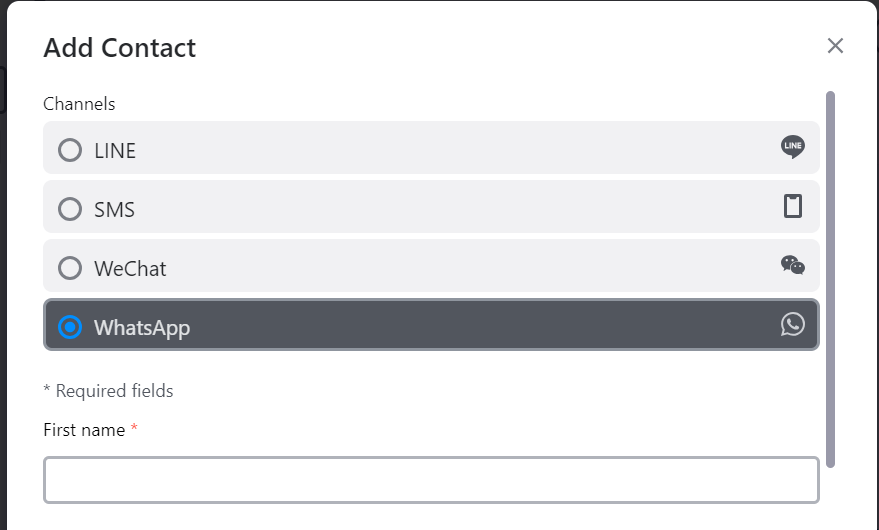Select the WeChat radio button
The image size is (879, 530).
[70, 268]
